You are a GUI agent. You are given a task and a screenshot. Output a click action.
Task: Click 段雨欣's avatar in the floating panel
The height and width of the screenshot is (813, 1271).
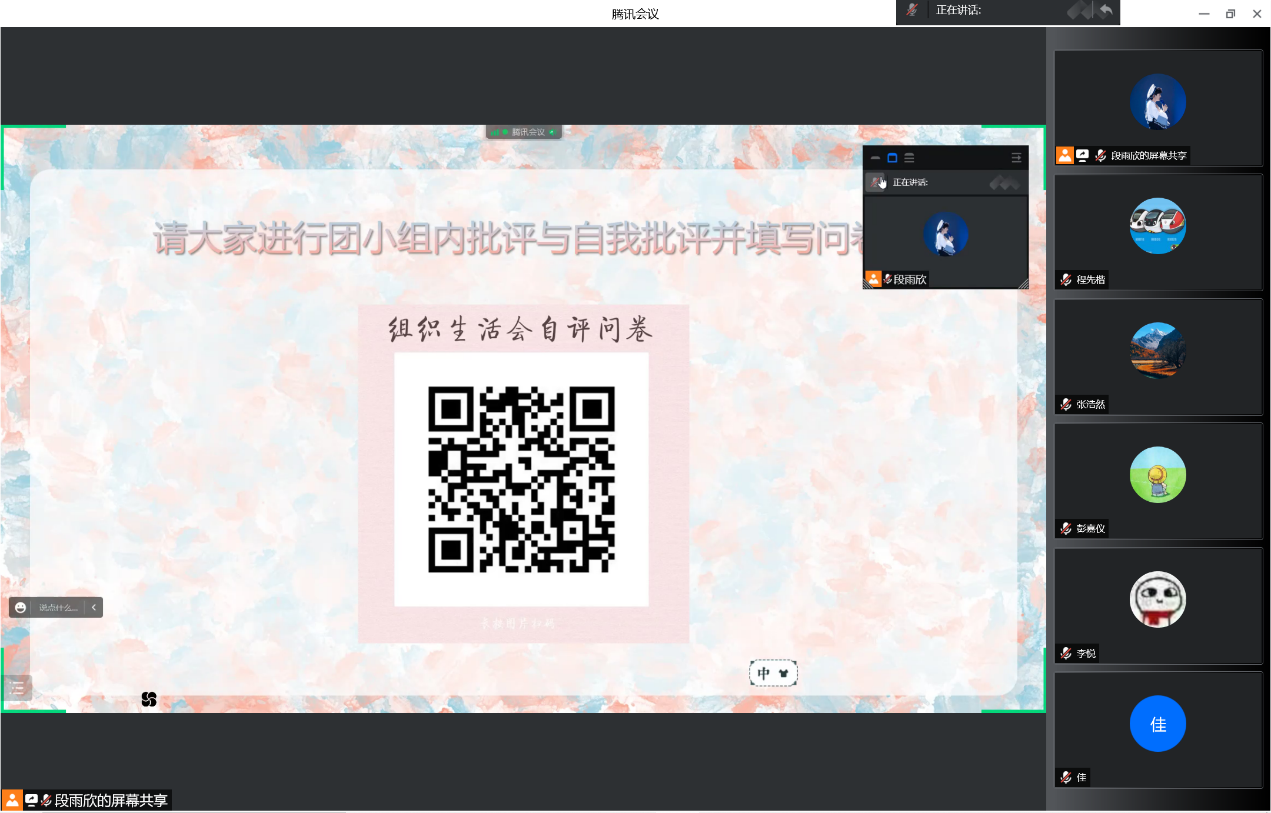945,234
